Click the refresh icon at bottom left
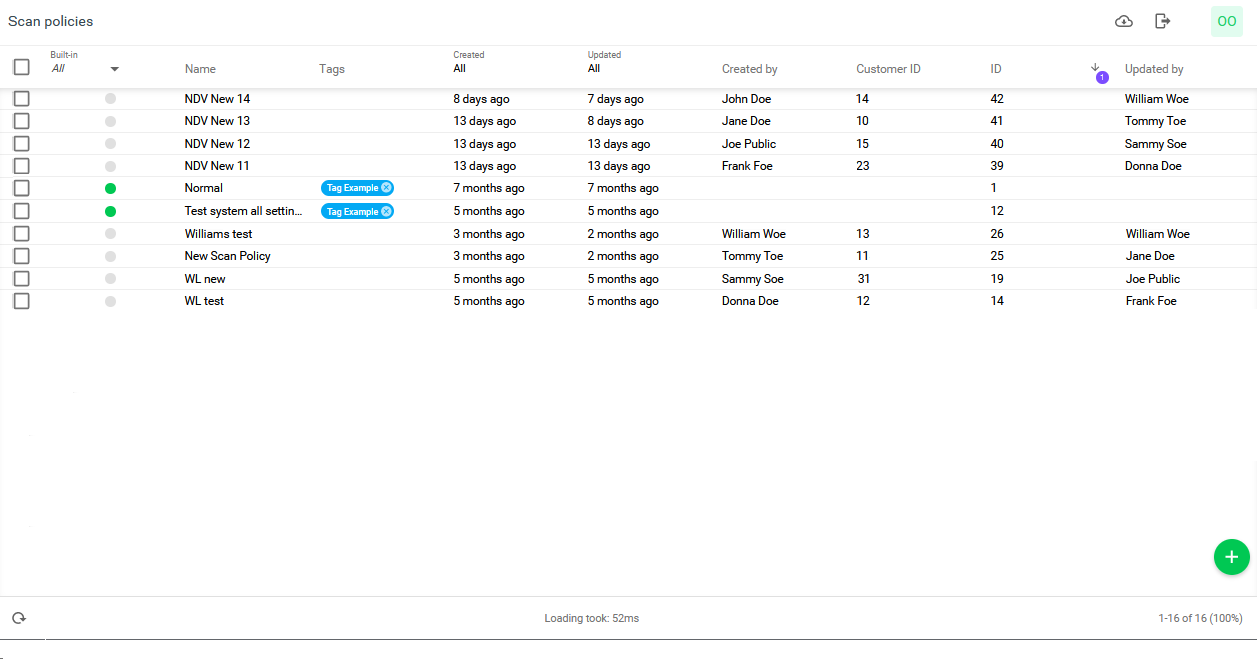This screenshot has height=659, width=1260. coord(18,618)
